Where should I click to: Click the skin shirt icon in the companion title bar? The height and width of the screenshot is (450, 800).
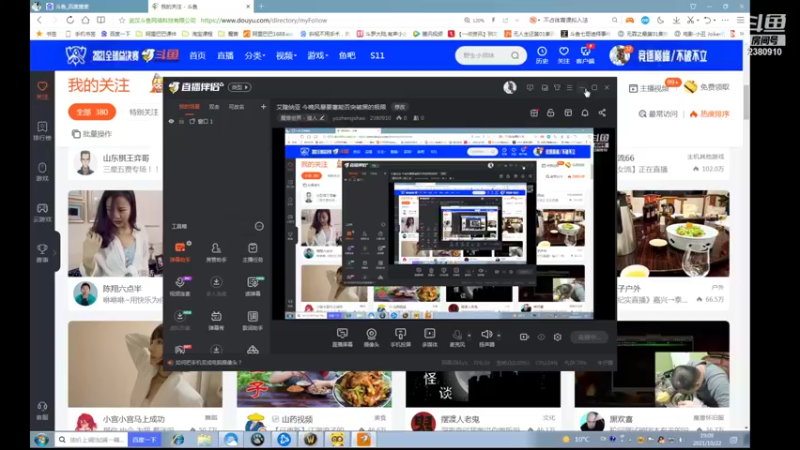click(557, 87)
